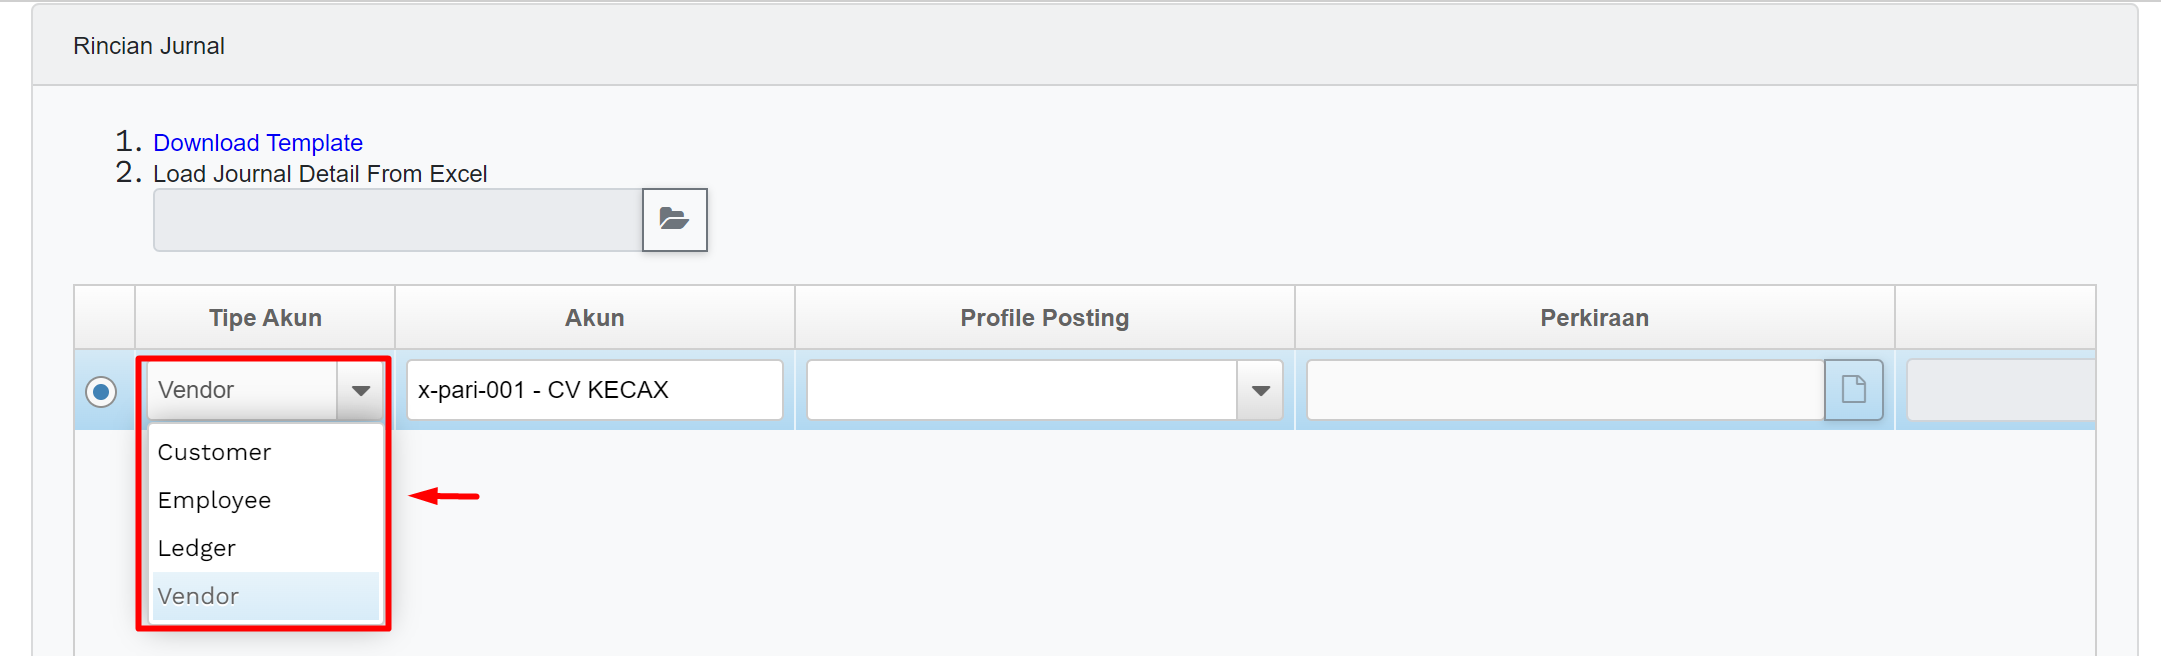Click the Perkiraan text input field

point(1565,390)
